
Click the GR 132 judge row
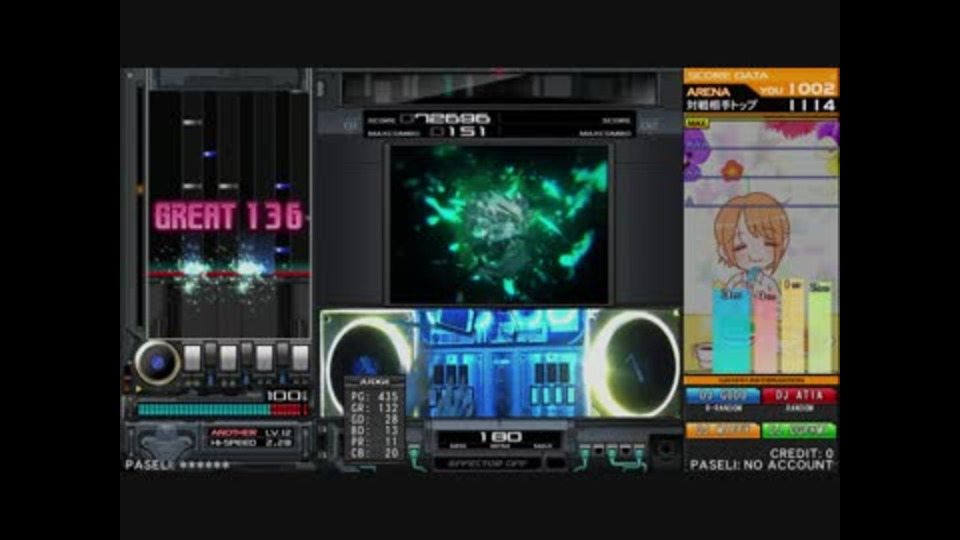tap(375, 408)
